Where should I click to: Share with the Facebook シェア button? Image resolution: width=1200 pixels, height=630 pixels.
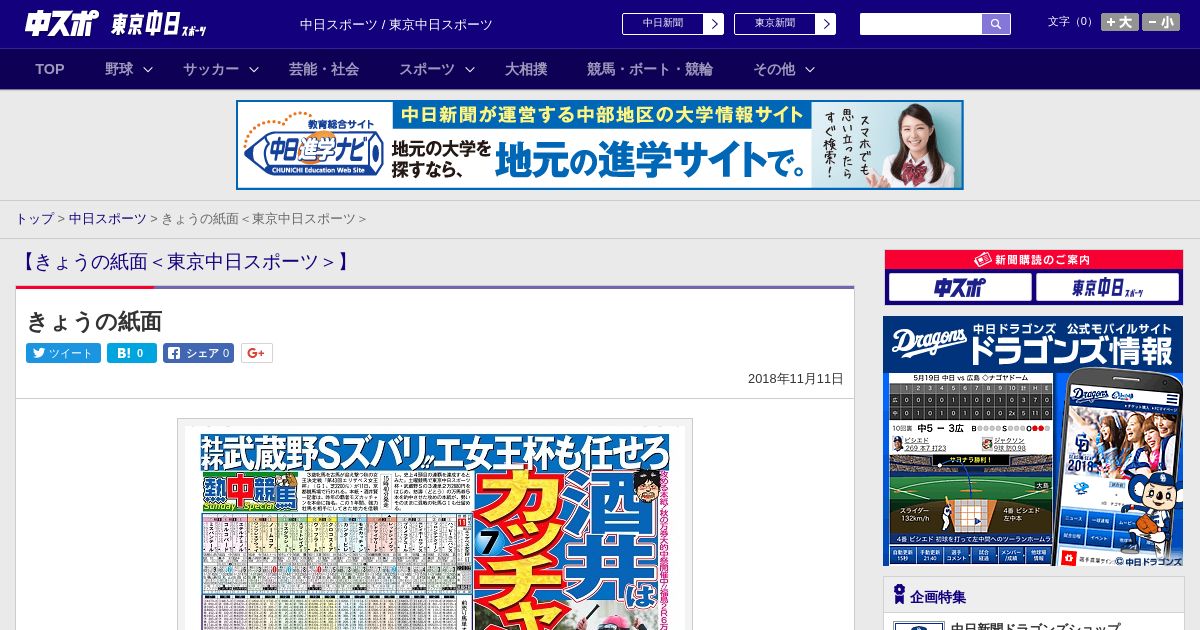coord(199,353)
